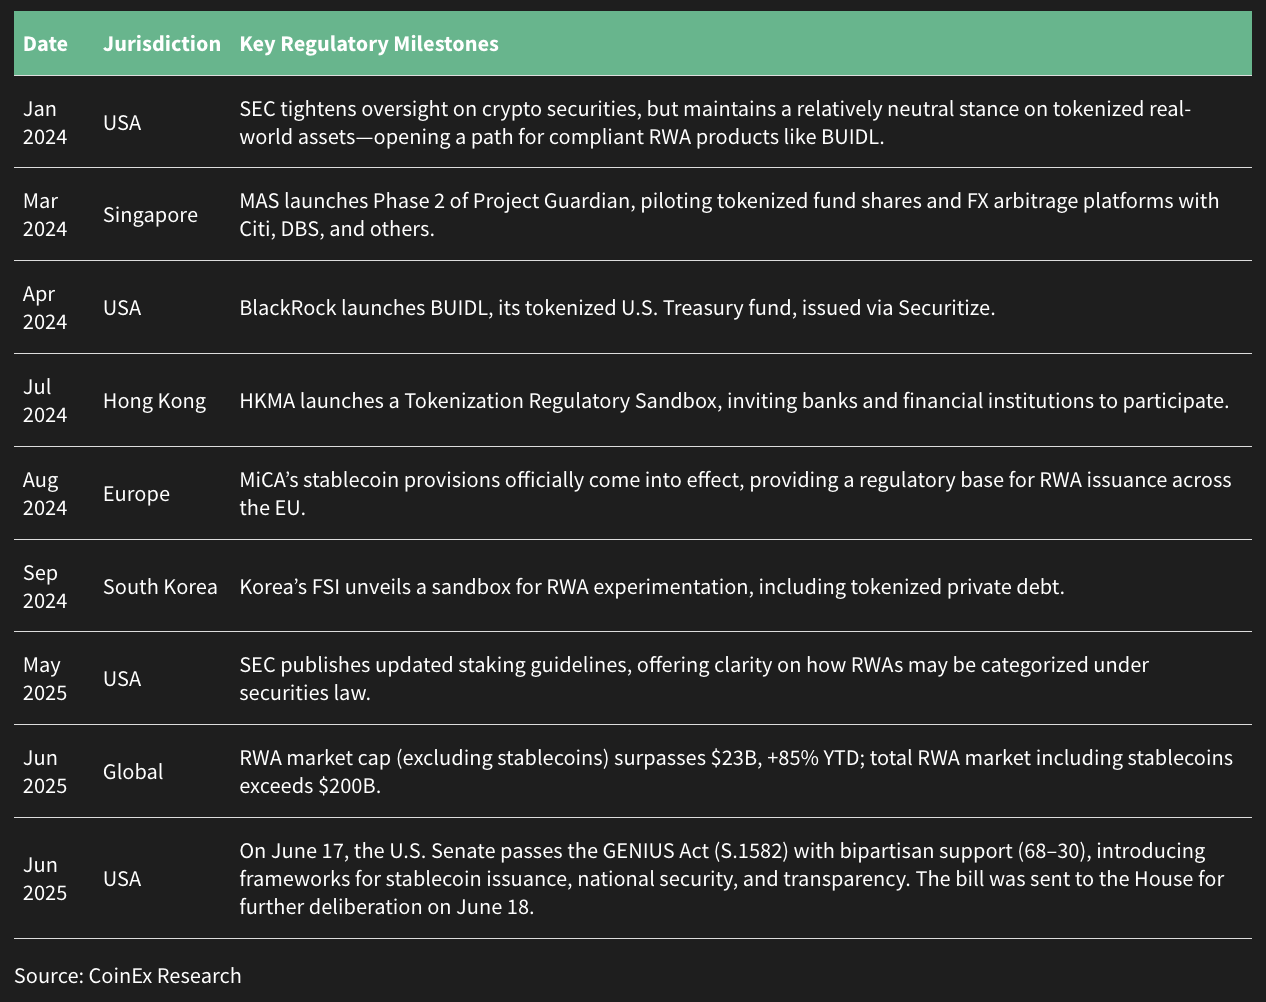This screenshot has width=1266, height=1002.
Task: Click USA in the Jan 2024 row
Action: point(122,122)
